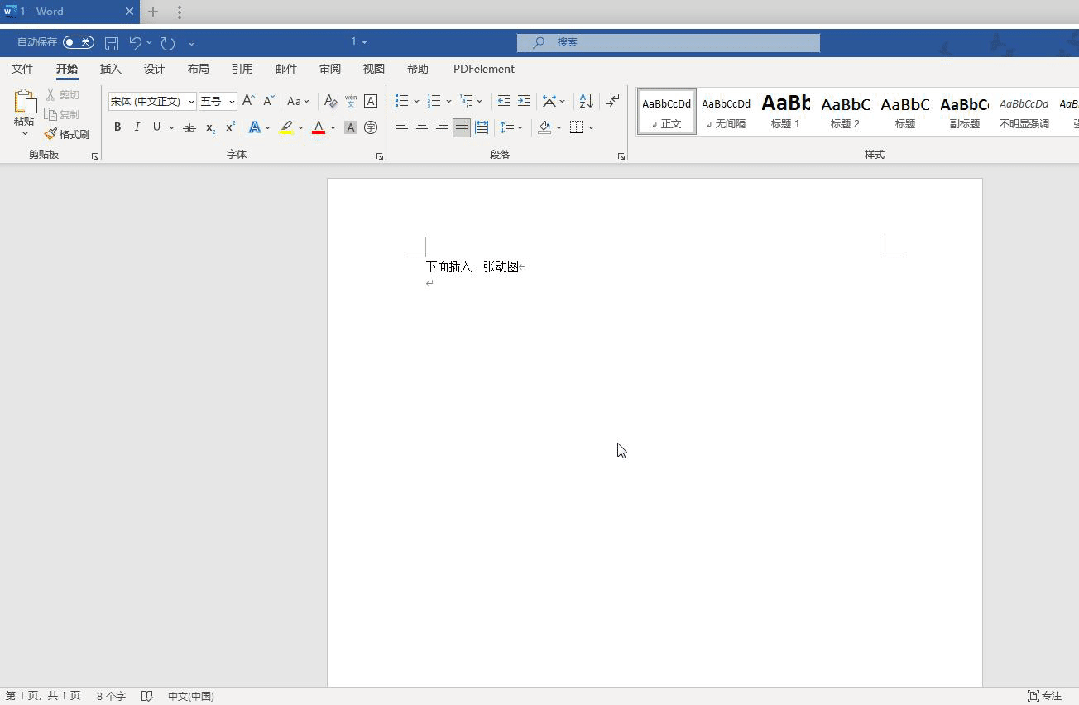Apply the yellow text highlight color

pyautogui.click(x=287, y=127)
